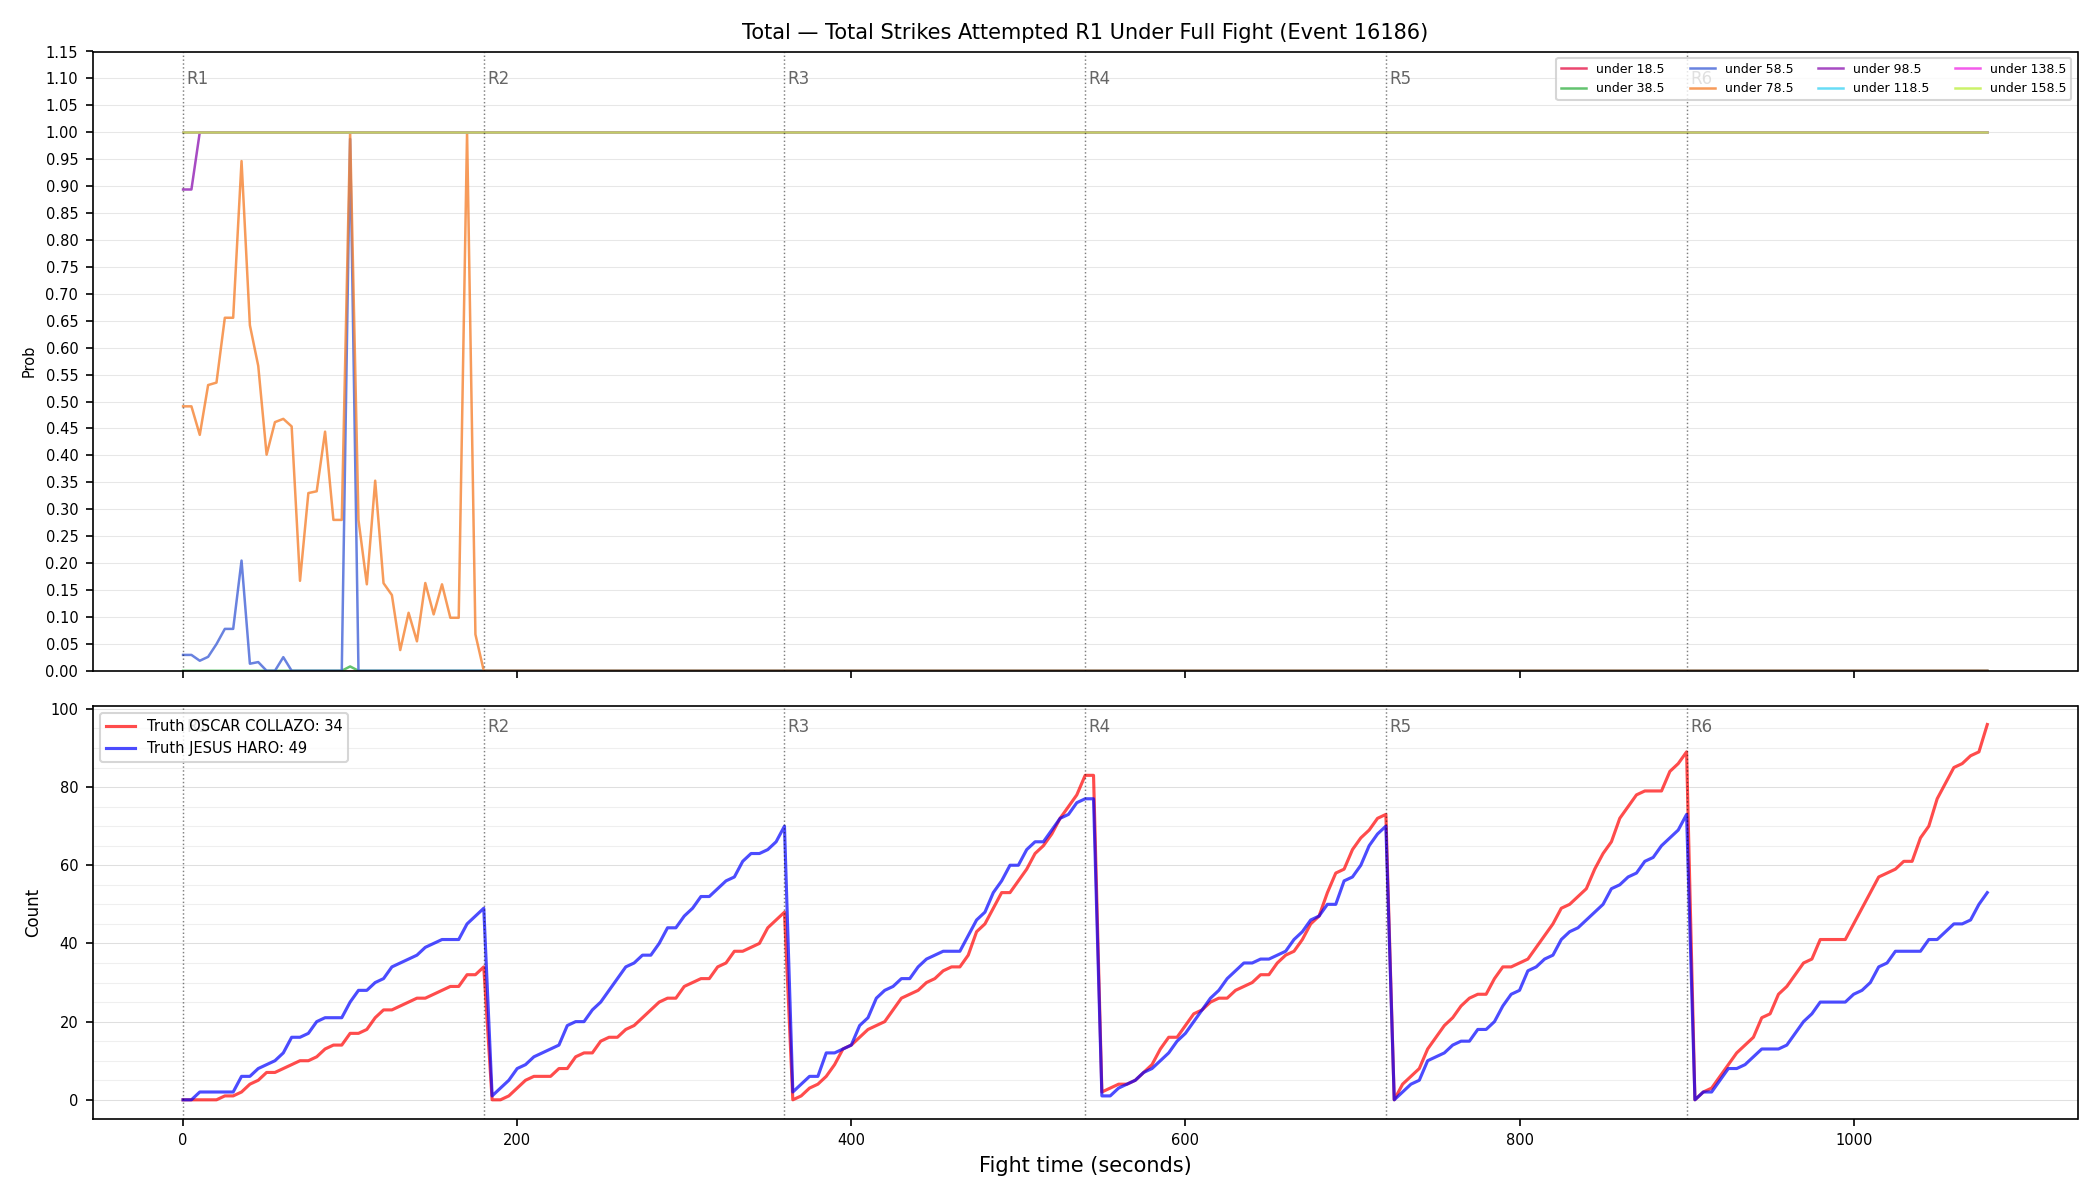Screen dimensions: 2100x1200
Task: Click the 0.00 tick on Prob axis
Action: (62, 671)
